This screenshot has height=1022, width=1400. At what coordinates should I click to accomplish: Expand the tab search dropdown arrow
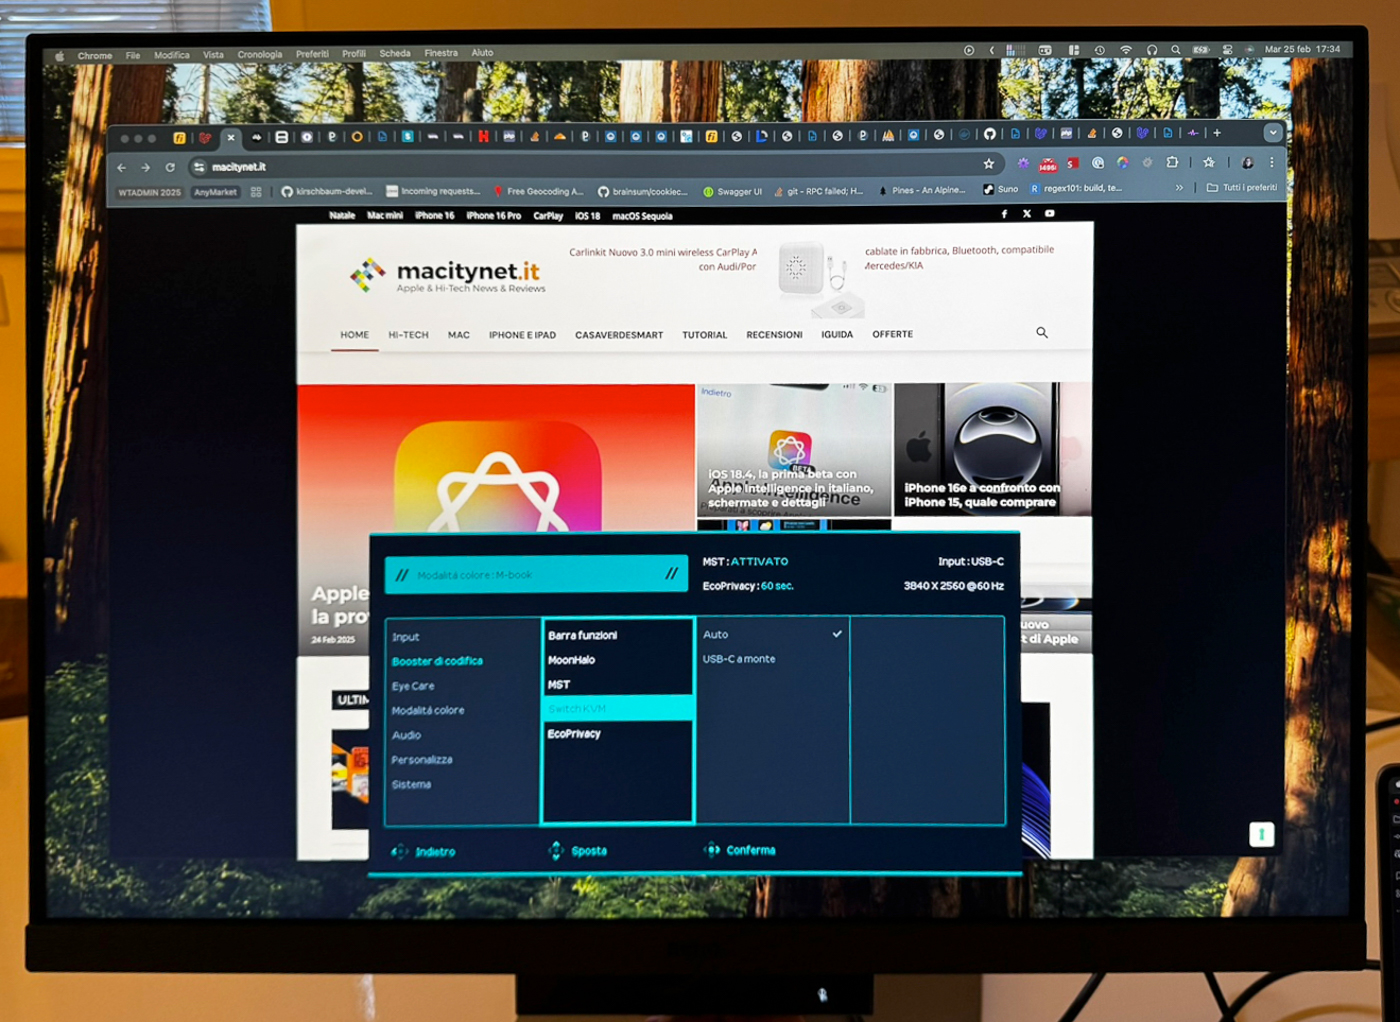(1272, 133)
